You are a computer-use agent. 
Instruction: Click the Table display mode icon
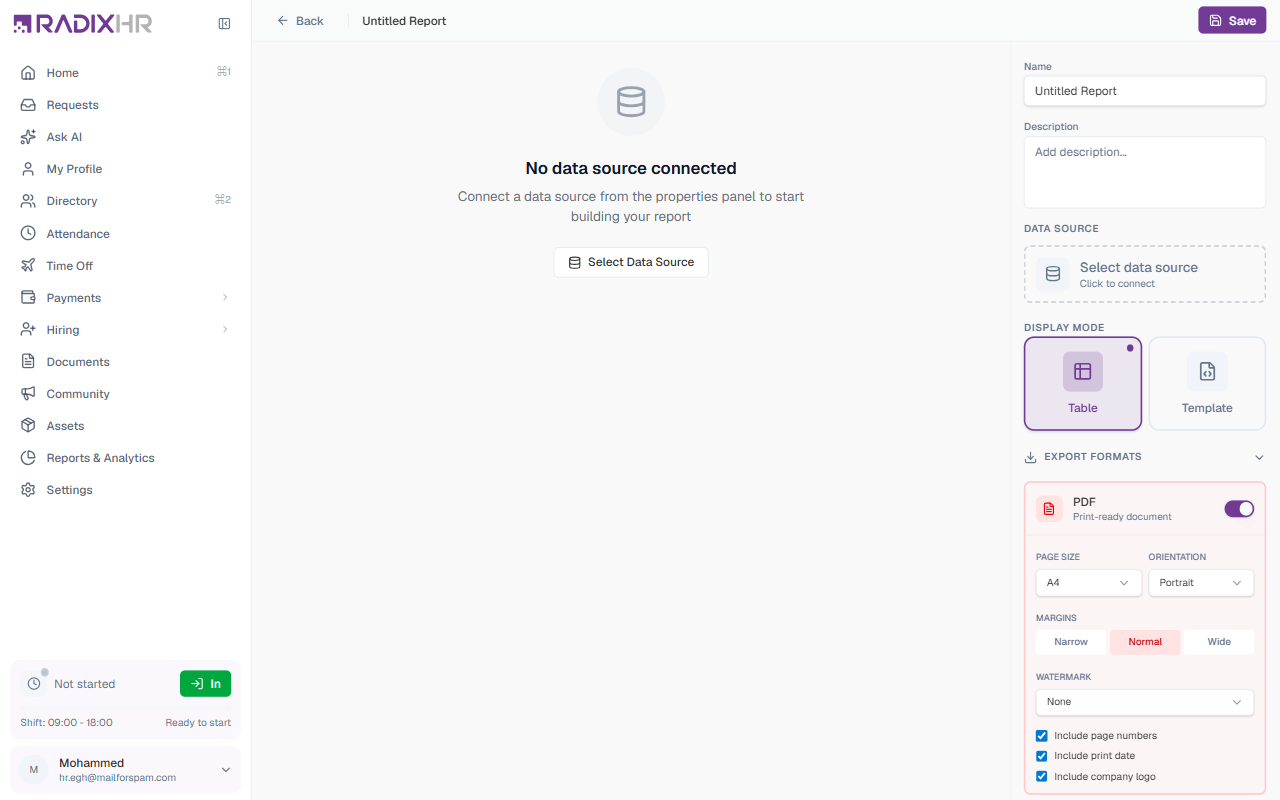(x=1083, y=371)
